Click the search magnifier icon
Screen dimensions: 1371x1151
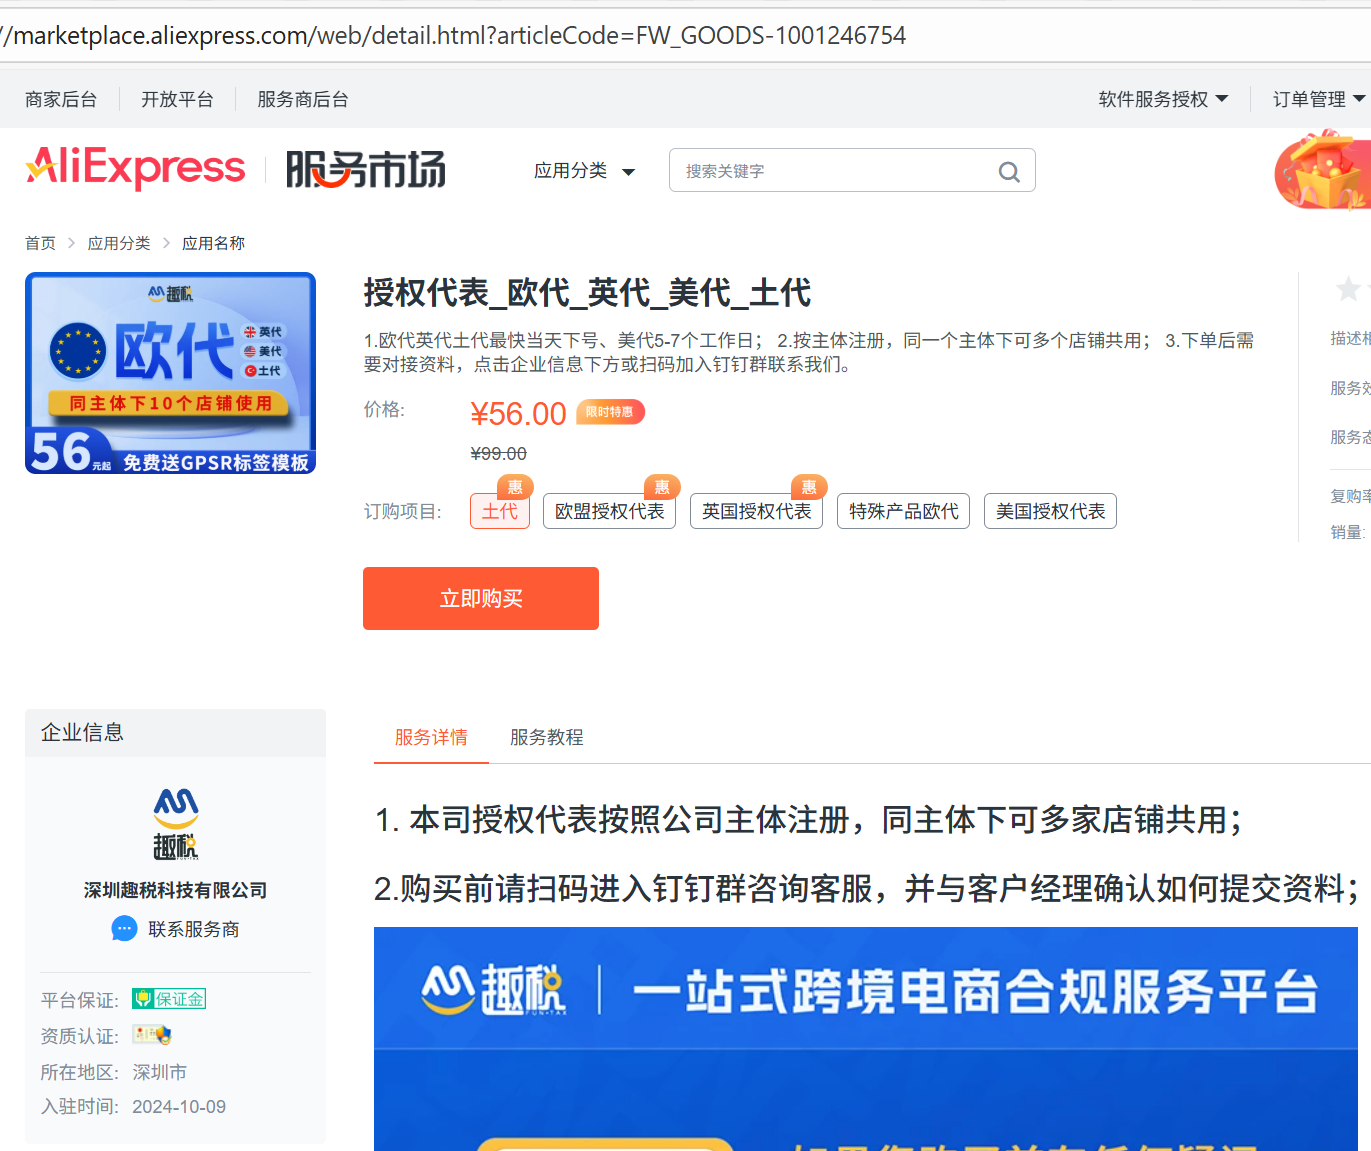(x=1009, y=172)
